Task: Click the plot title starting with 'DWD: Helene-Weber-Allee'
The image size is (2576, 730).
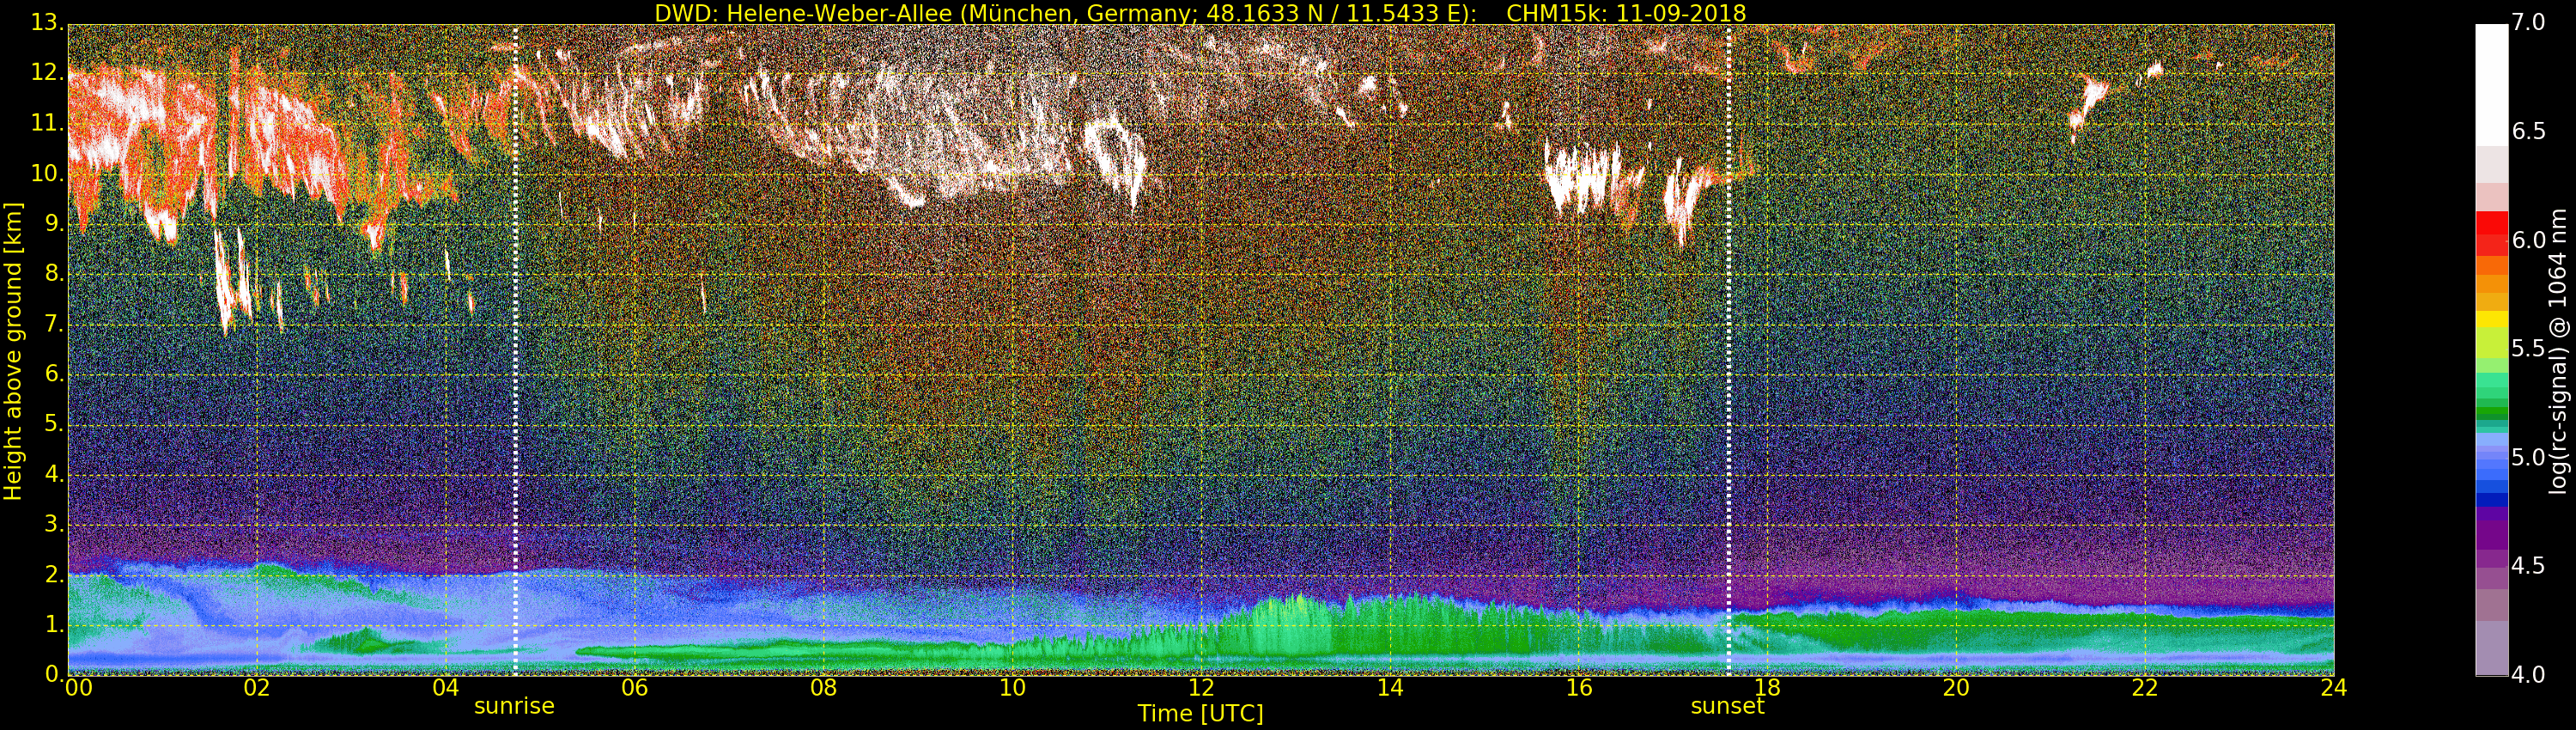Action: tap(1200, 13)
